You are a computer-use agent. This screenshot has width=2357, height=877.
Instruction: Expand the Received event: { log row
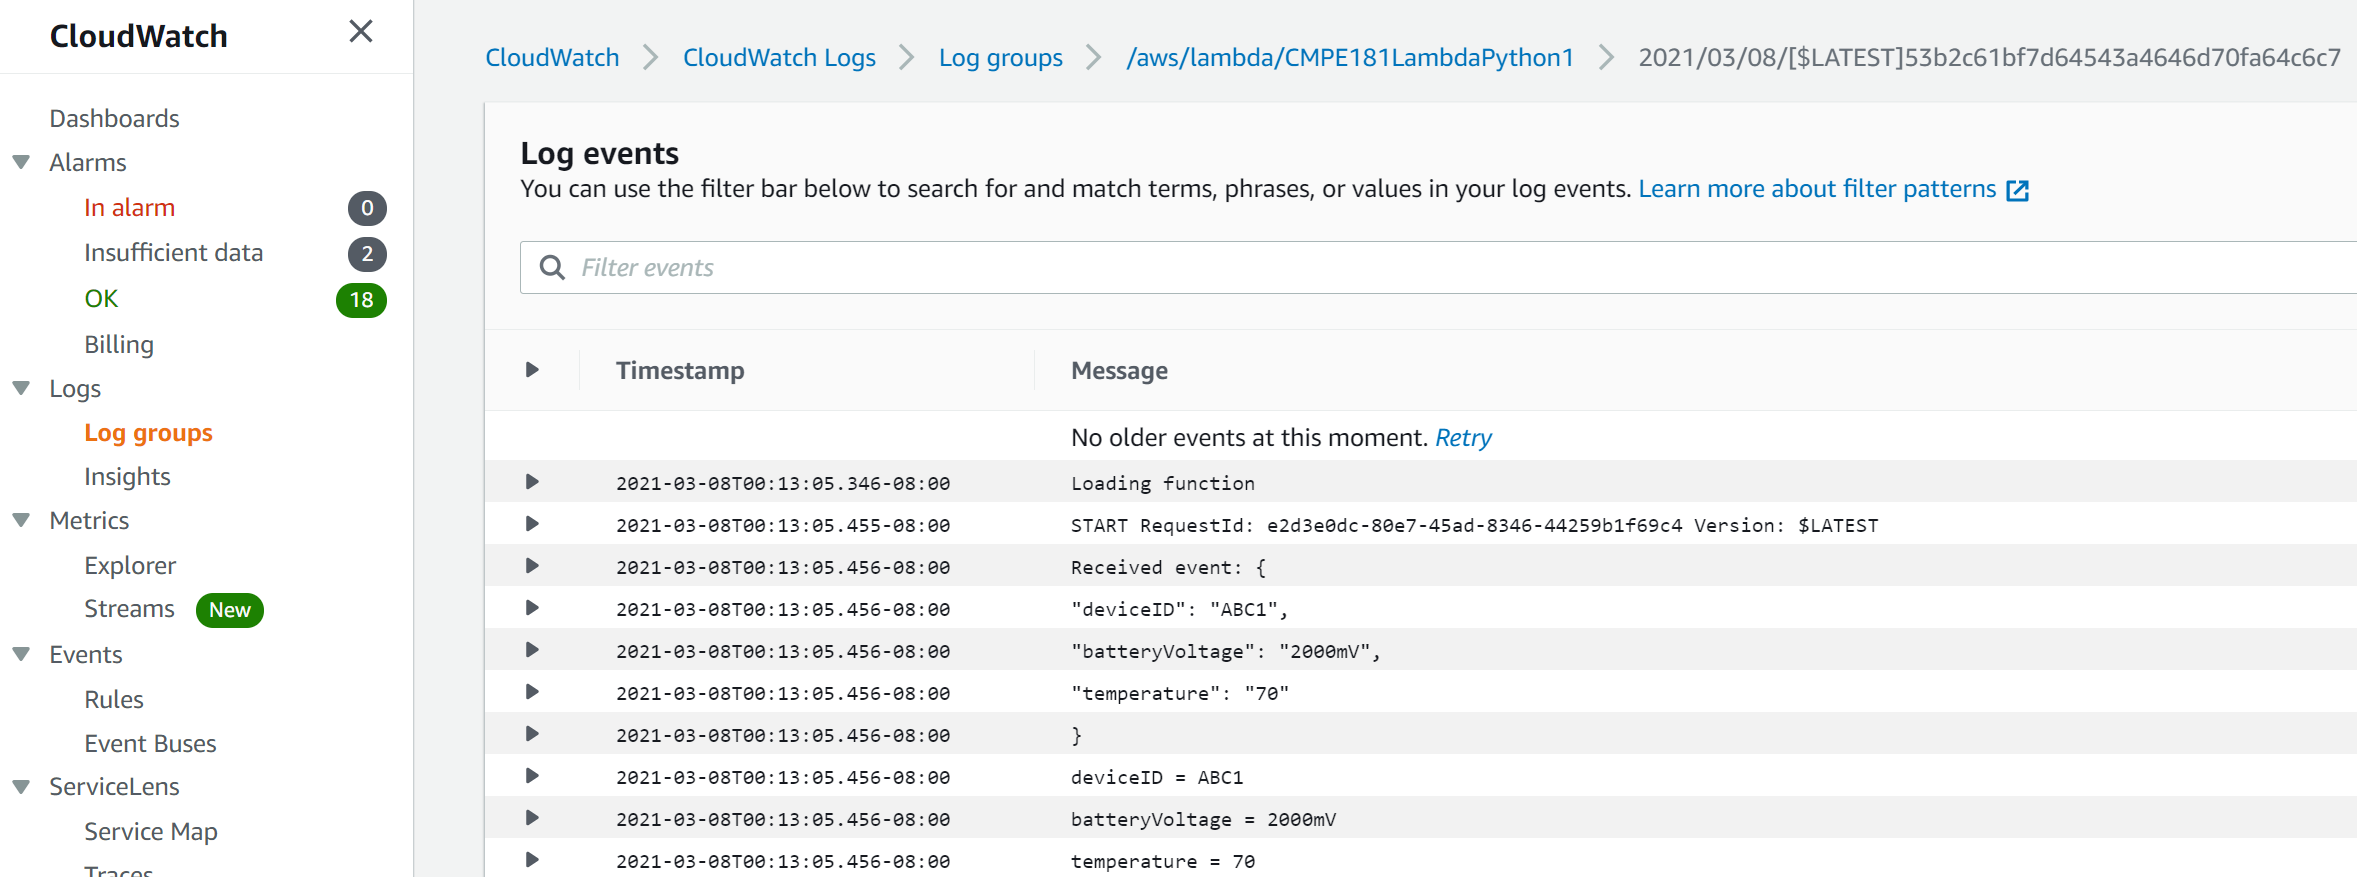(x=532, y=566)
